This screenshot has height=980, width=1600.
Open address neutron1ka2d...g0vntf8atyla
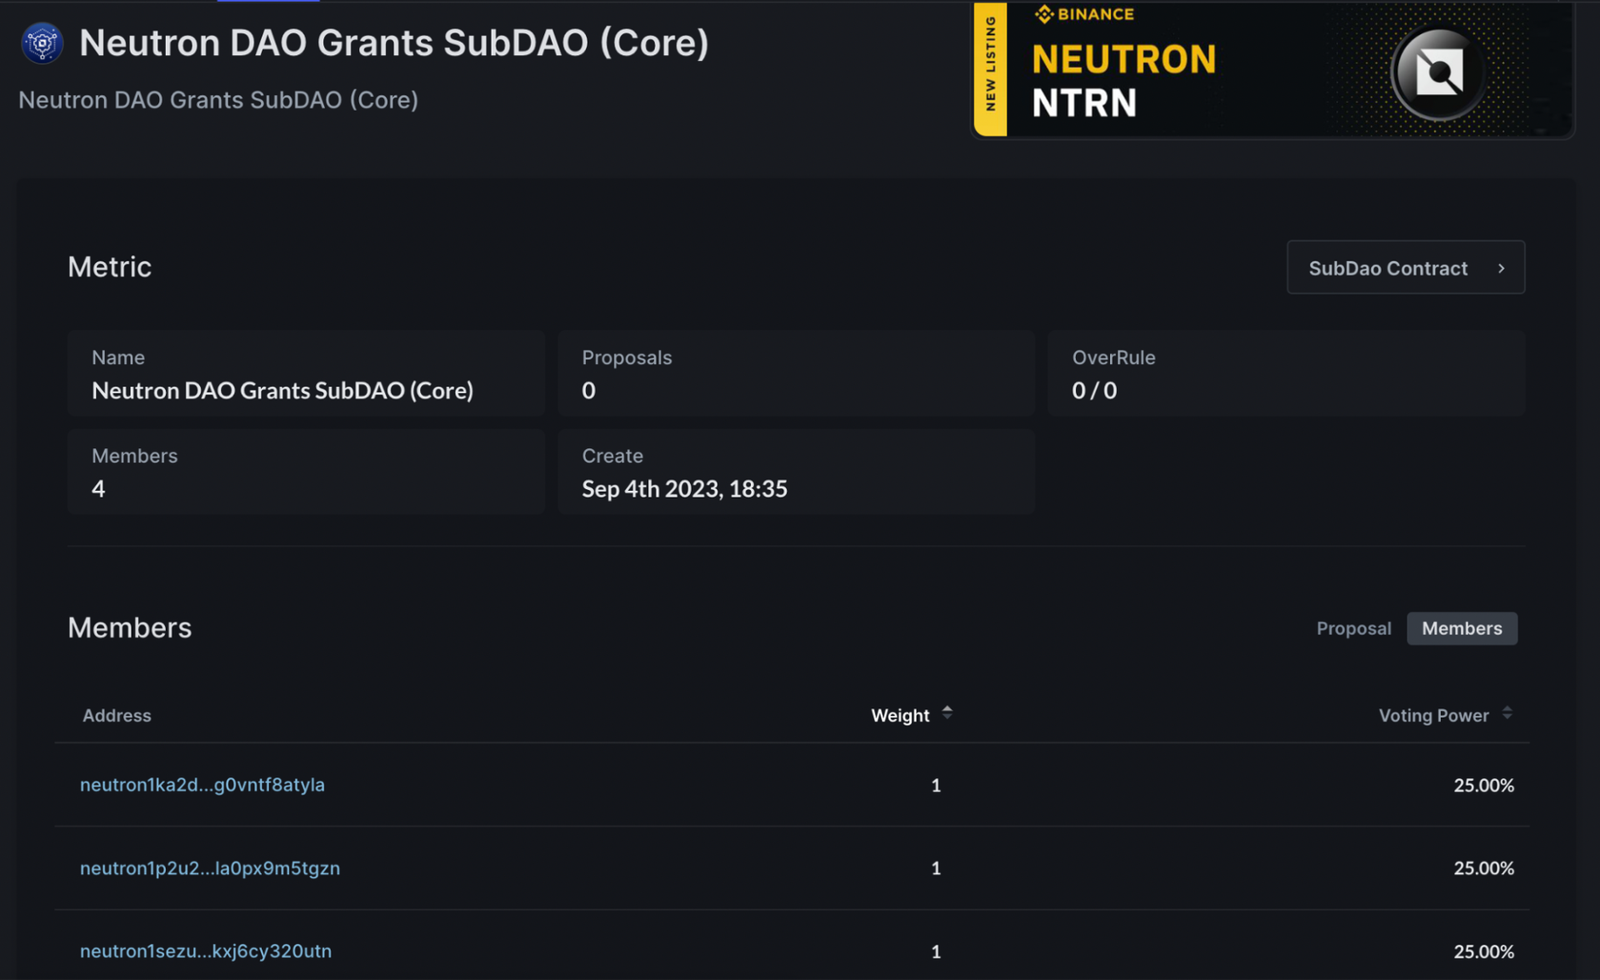click(x=202, y=785)
